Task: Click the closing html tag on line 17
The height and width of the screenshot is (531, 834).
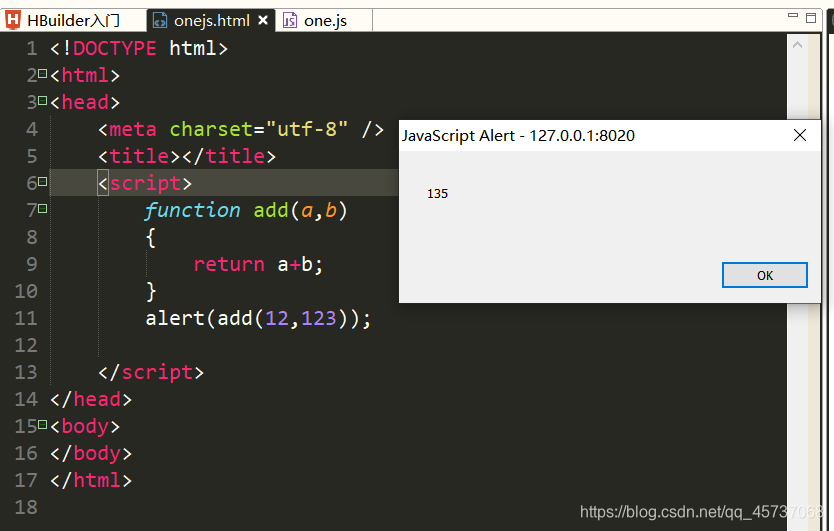Action: tap(91, 480)
